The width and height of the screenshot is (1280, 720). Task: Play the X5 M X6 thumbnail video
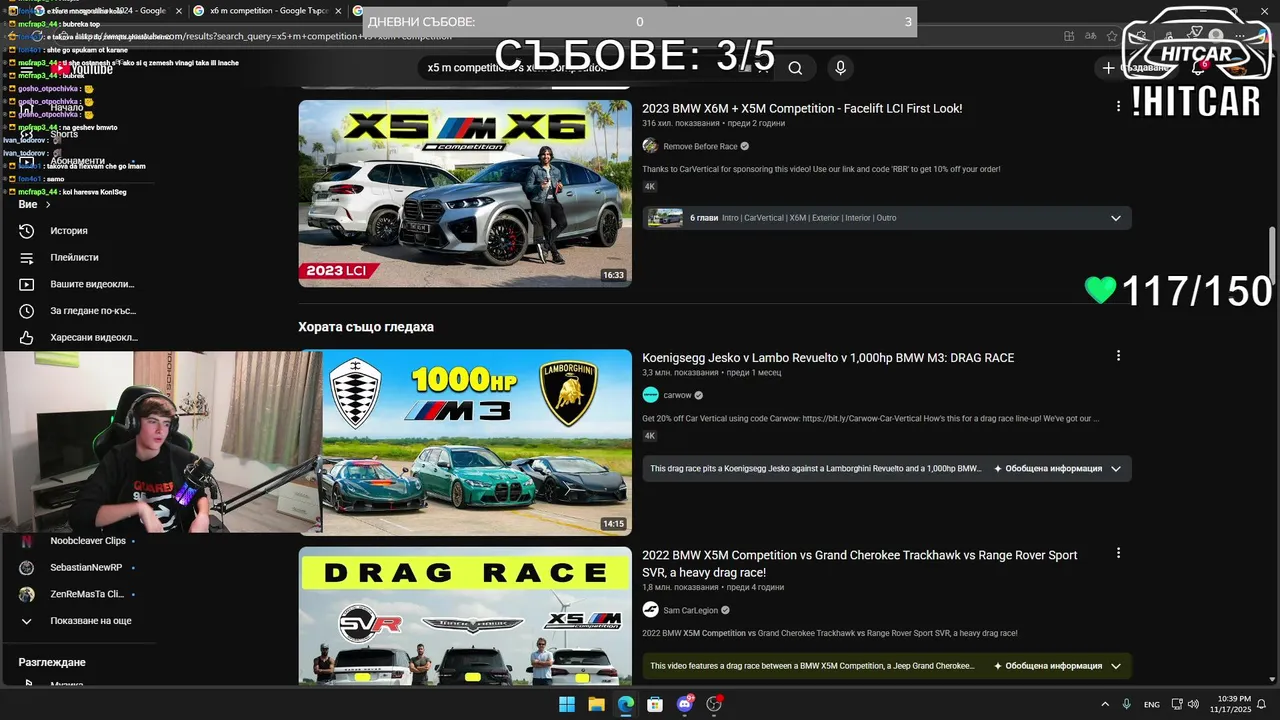pos(465,193)
